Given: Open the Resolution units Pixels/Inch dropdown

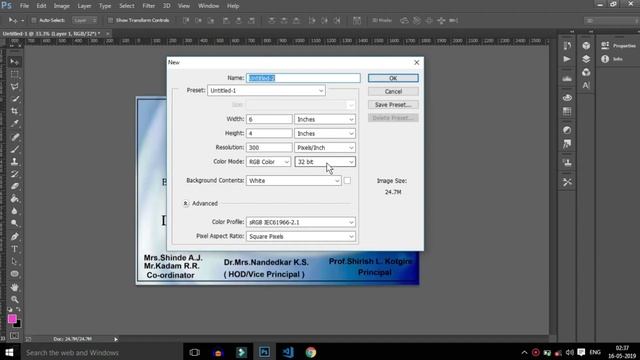Looking at the screenshot, I should (325, 148).
